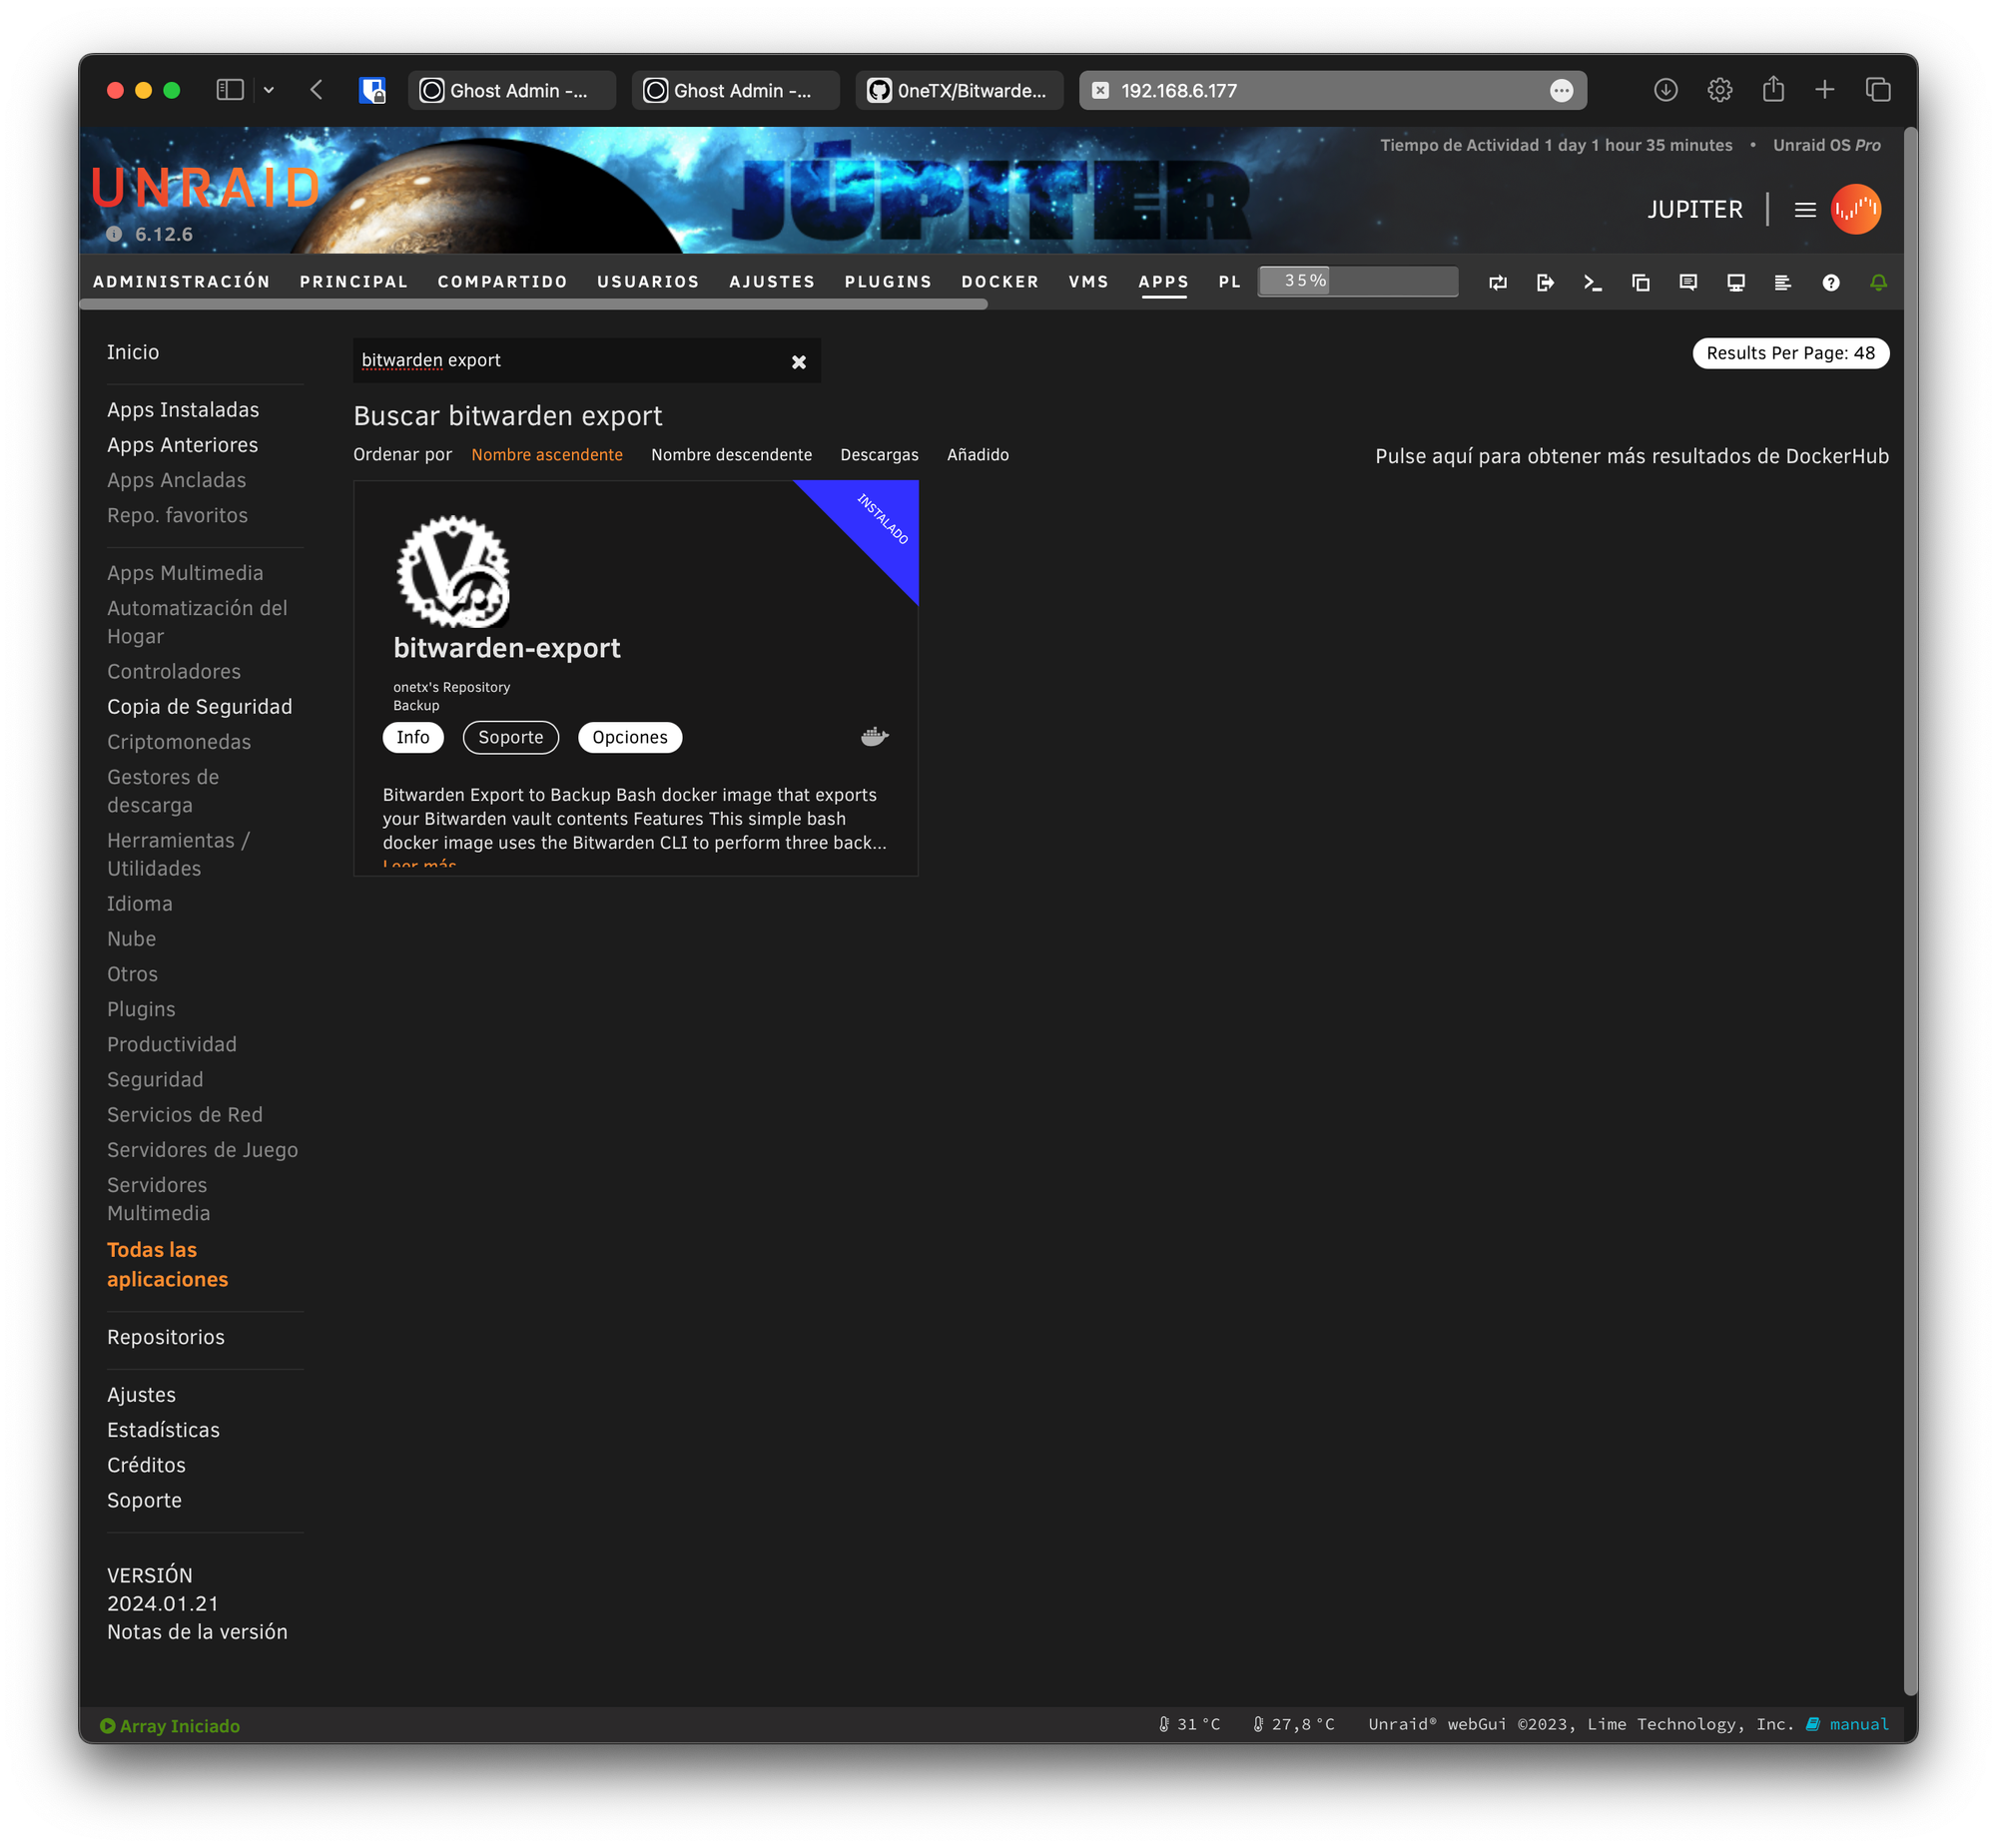Open the JUPITER hamburger menu icon
The width and height of the screenshot is (1997, 1848).
[x=1804, y=209]
